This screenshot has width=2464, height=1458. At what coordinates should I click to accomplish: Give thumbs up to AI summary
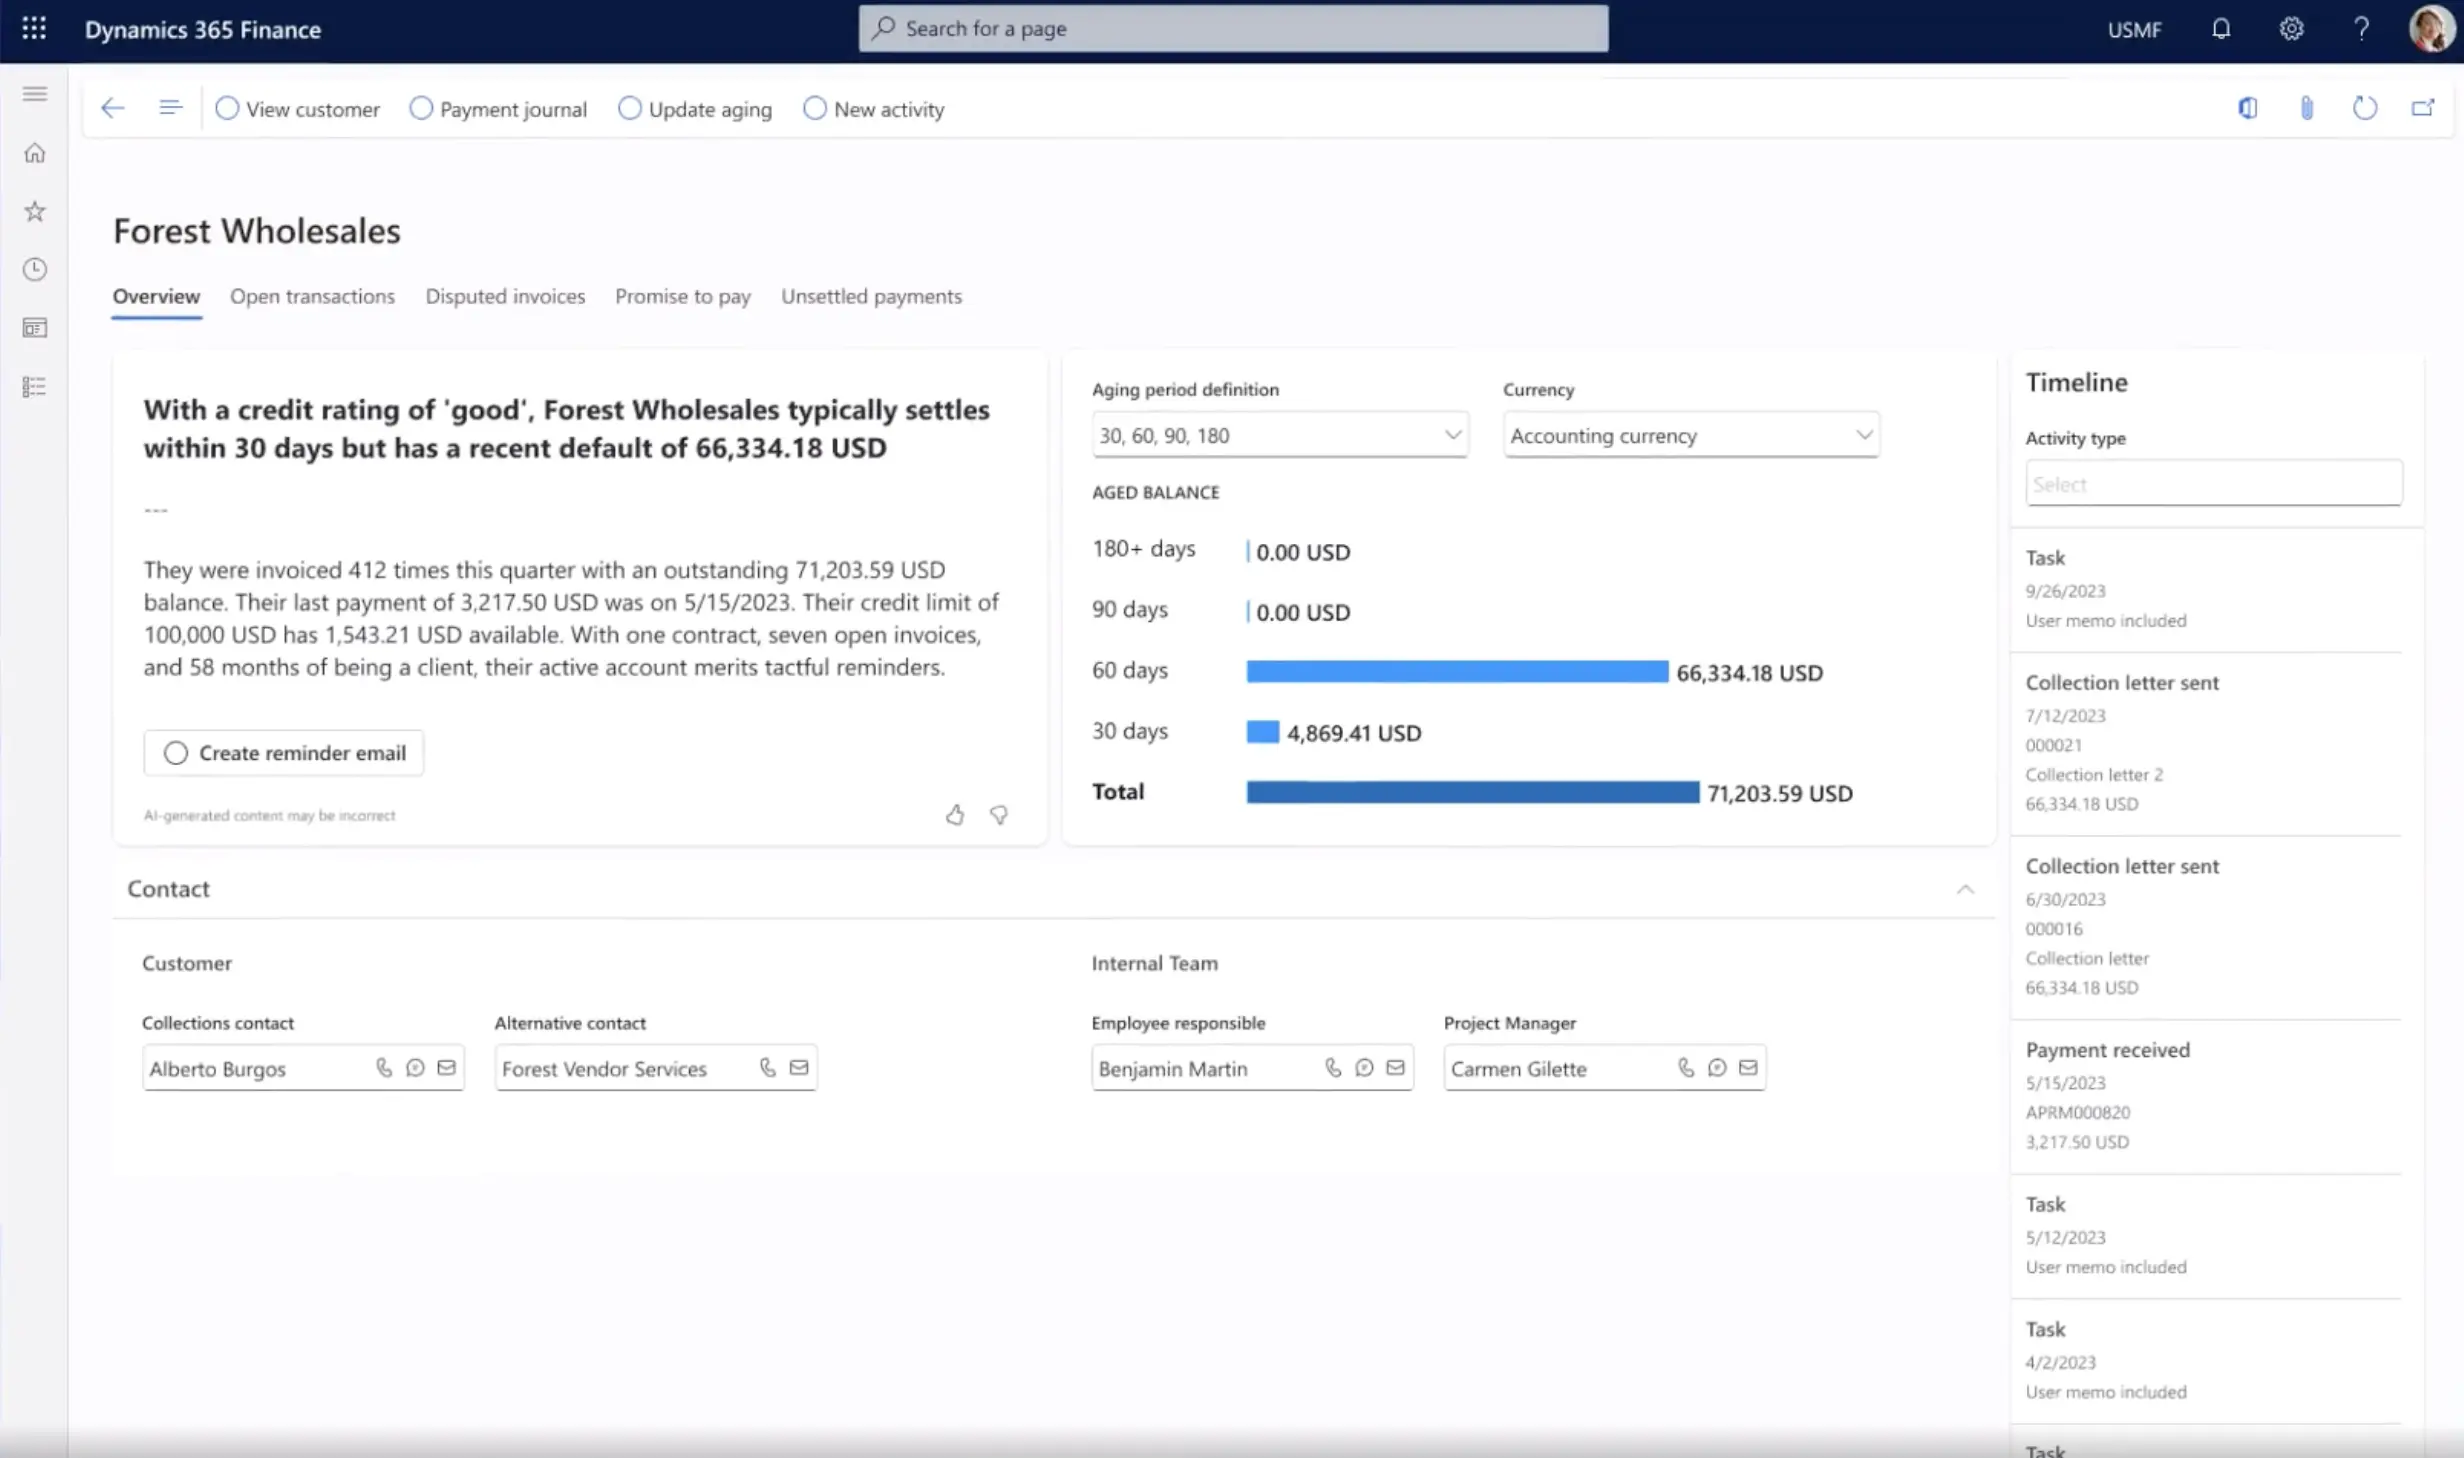955,815
